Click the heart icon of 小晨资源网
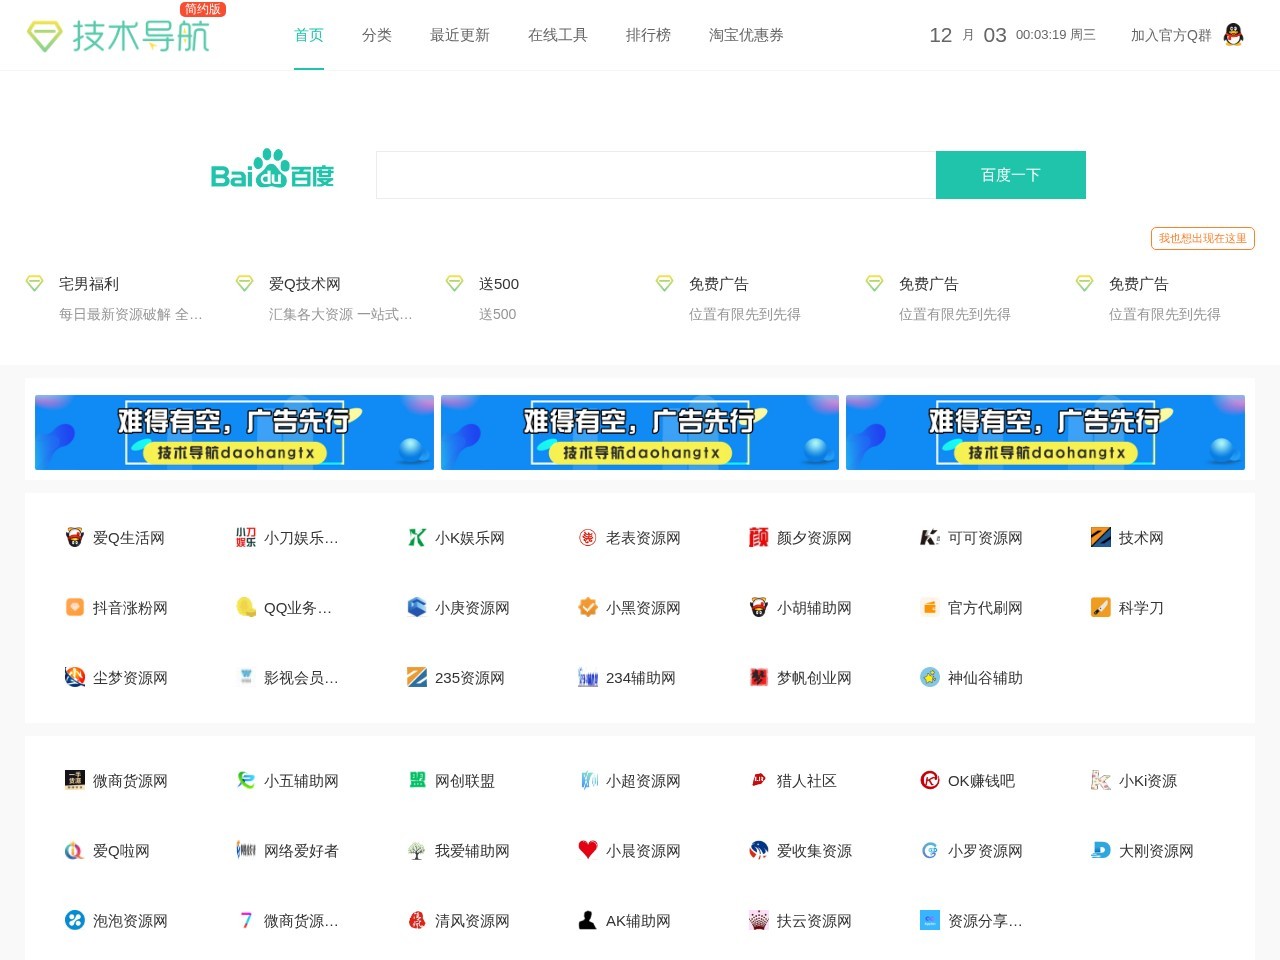Viewport: 1280px width, 960px height. pyautogui.click(x=587, y=850)
